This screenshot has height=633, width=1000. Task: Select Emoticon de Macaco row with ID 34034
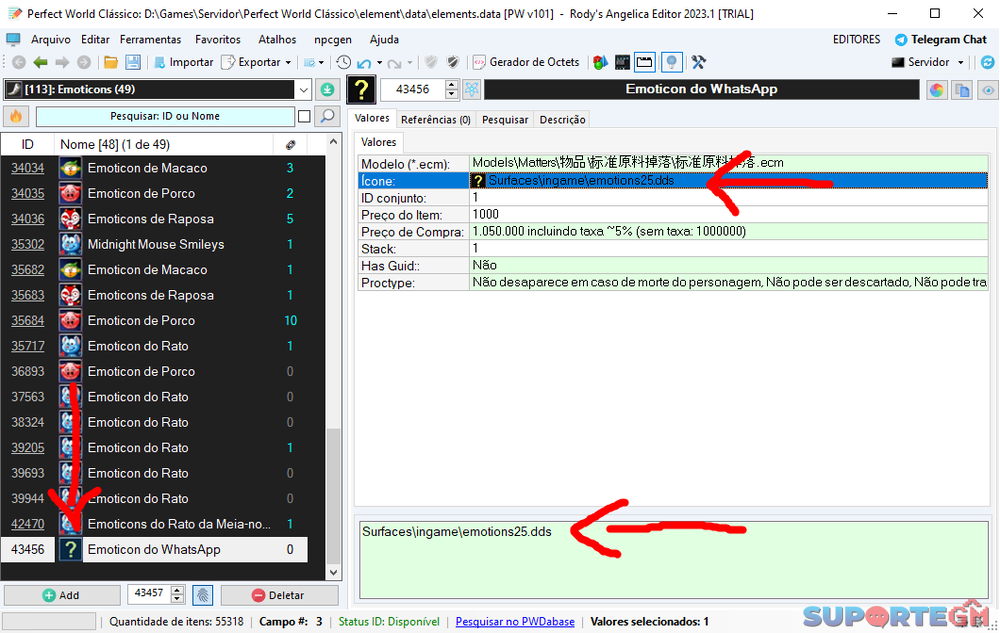click(147, 168)
